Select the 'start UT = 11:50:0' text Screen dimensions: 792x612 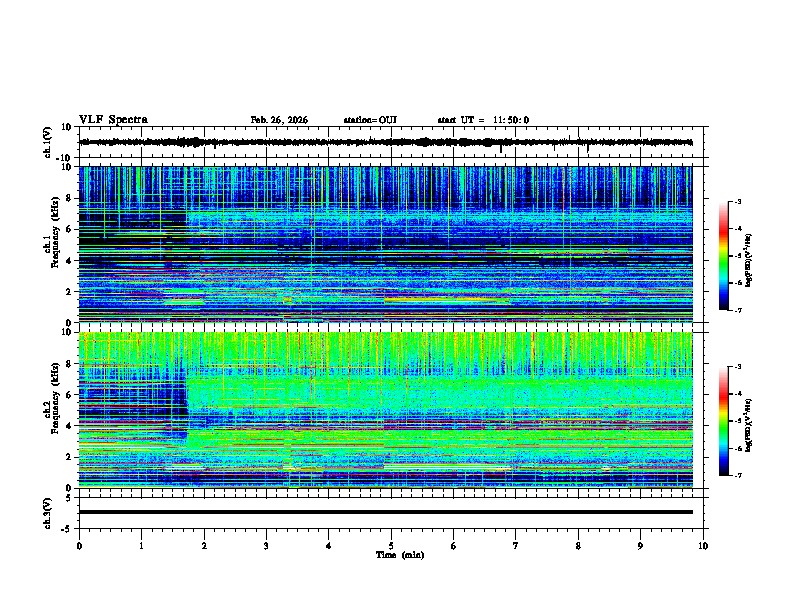pyautogui.click(x=483, y=120)
